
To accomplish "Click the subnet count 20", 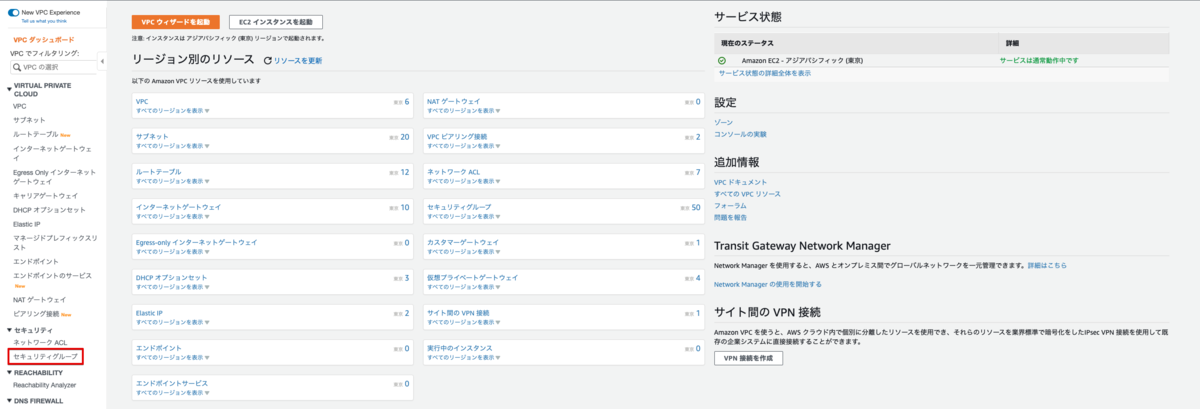I will [x=404, y=137].
